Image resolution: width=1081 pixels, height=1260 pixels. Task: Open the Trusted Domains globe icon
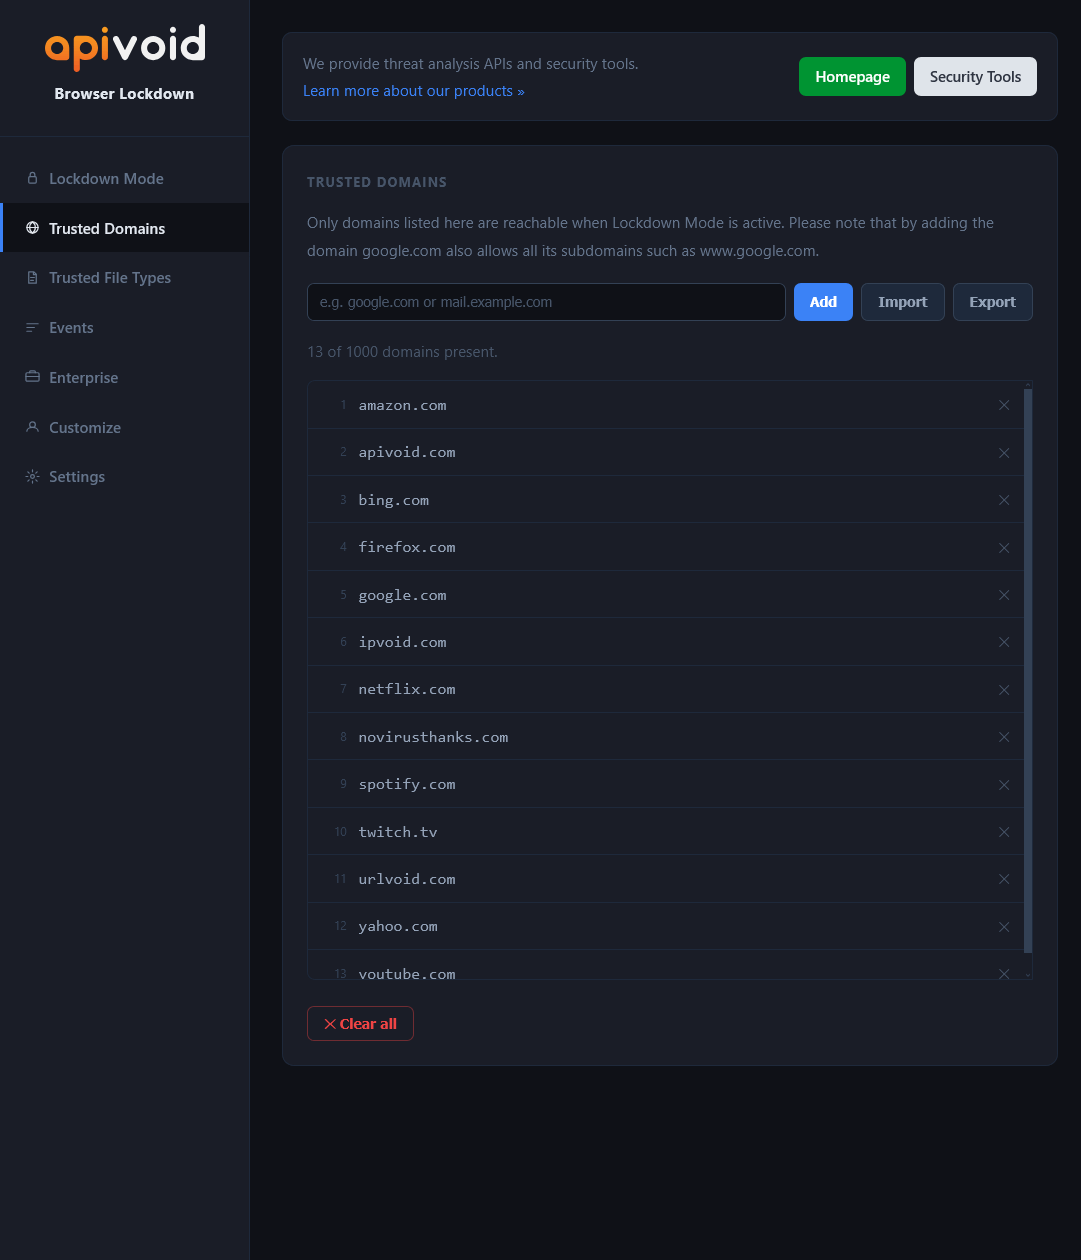(33, 227)
